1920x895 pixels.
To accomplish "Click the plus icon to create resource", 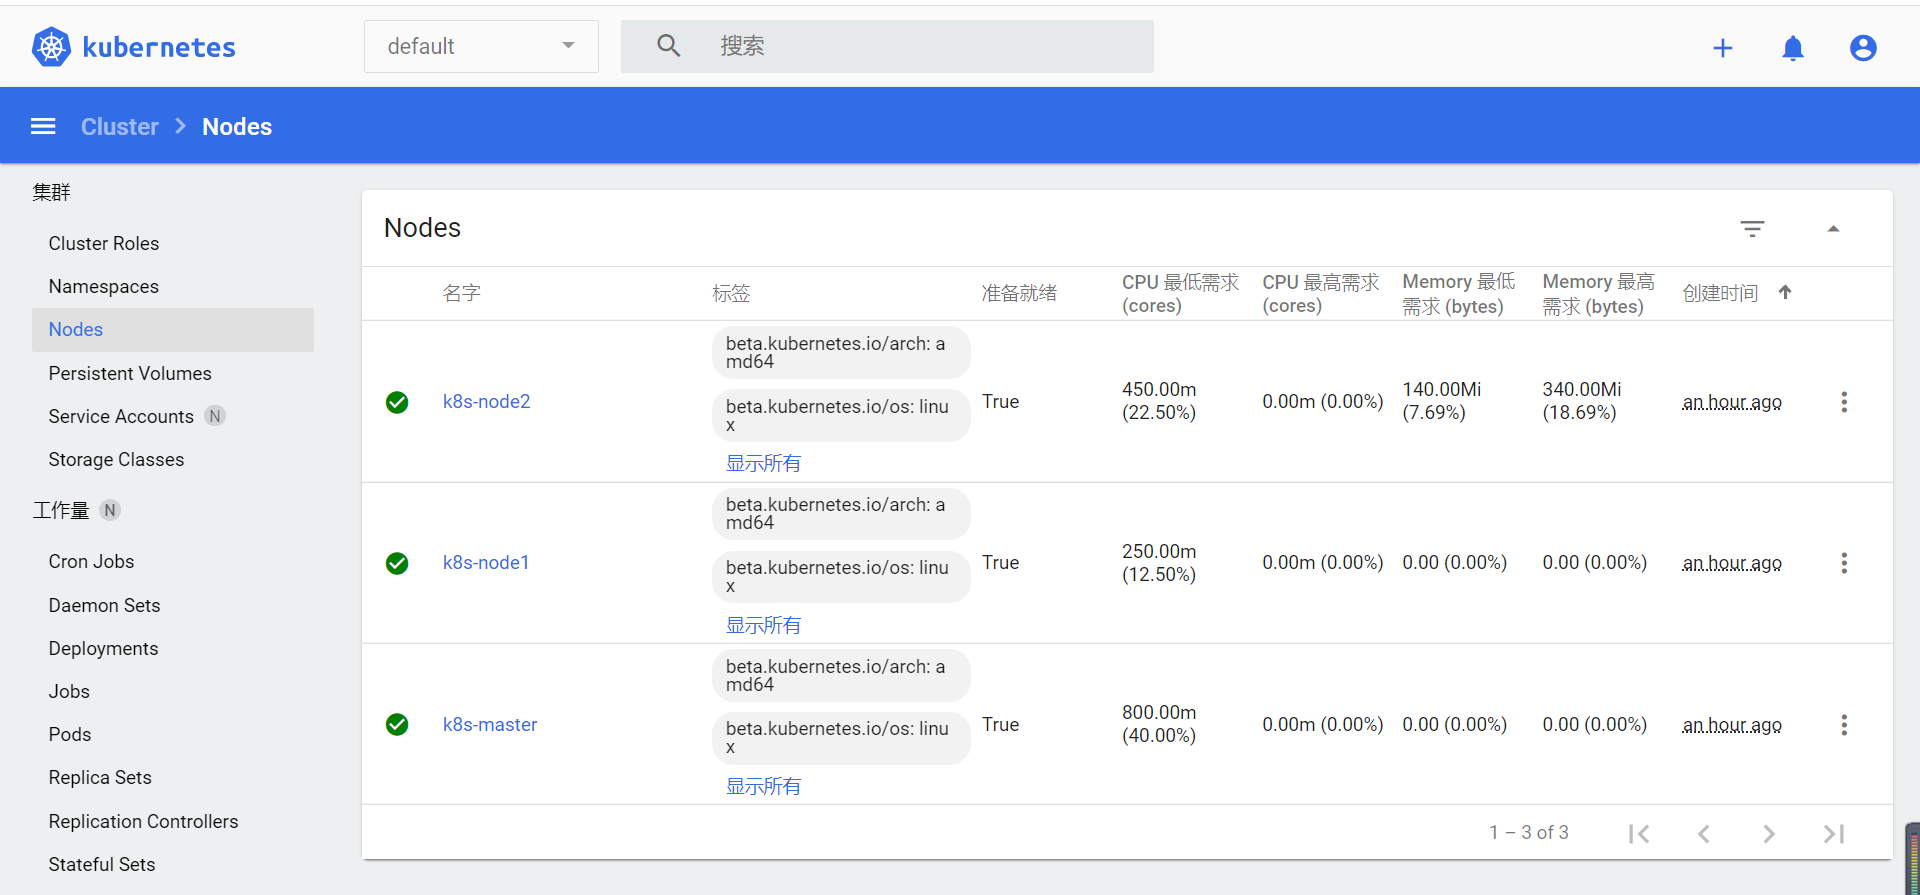I will 1722,48.
